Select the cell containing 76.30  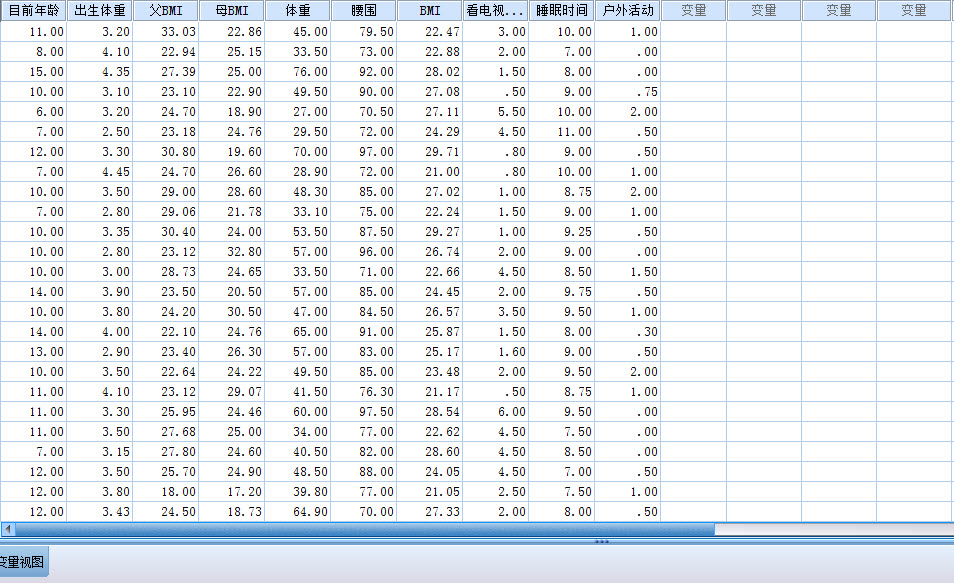[364, 392]
